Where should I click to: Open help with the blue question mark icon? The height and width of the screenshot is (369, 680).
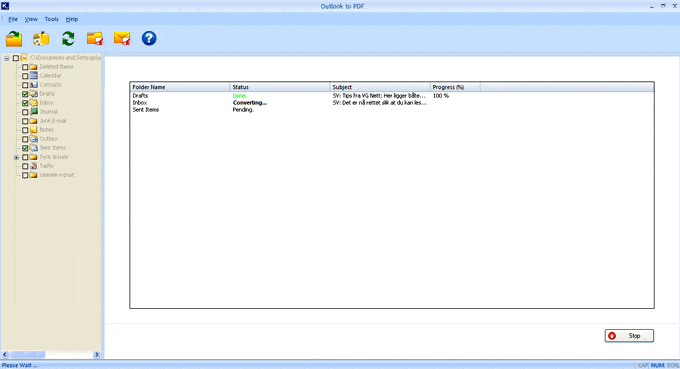pyautogui.click(x=149, y=39)
